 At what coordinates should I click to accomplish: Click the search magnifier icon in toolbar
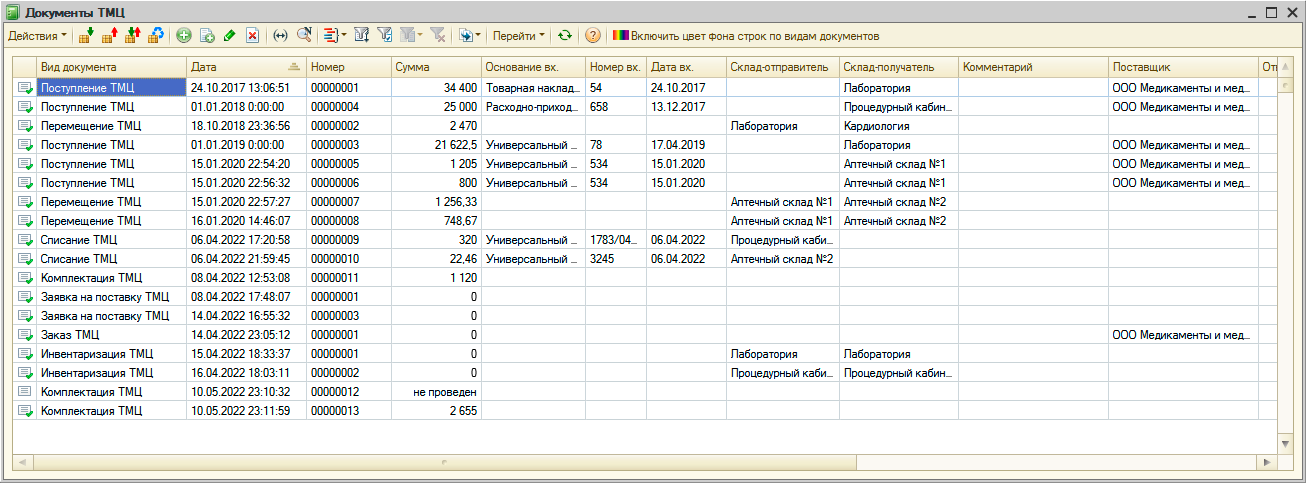tap(303, 36)
